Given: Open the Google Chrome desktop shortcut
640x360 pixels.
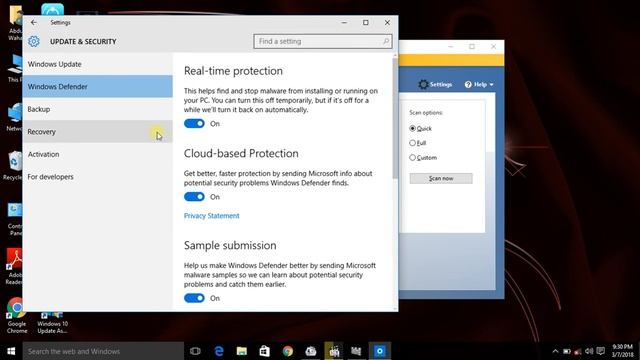Looking at the screenshot, I should click(x=16, y=315).
